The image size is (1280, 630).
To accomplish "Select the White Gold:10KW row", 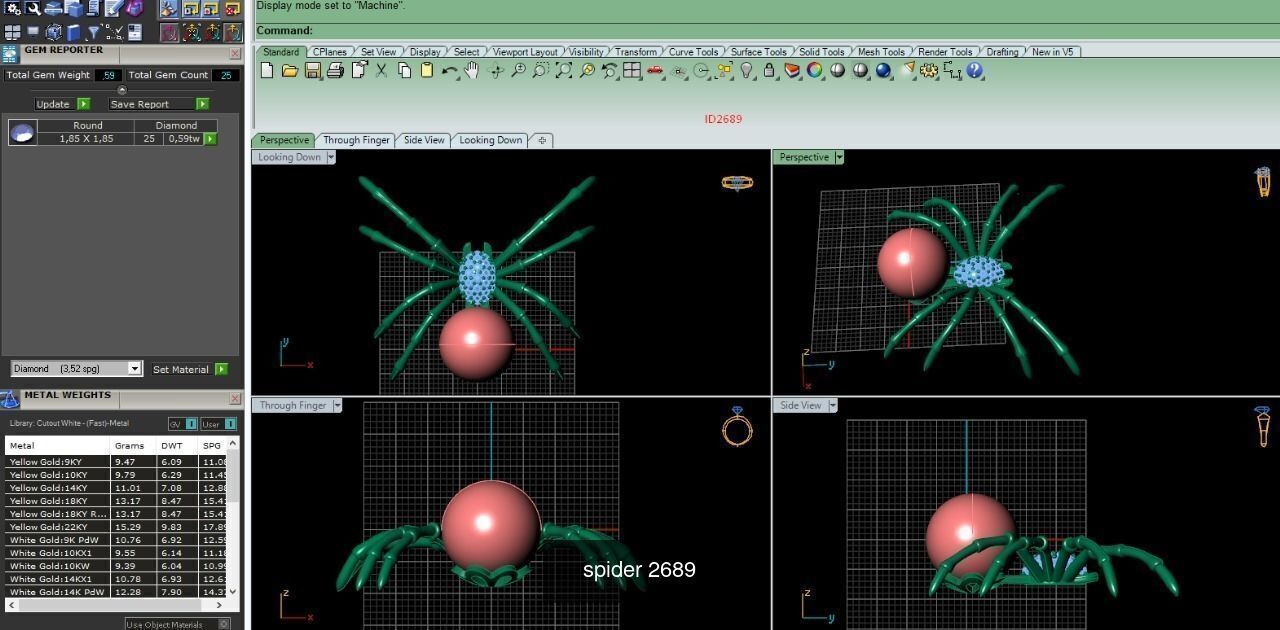I will coord(116,566).
